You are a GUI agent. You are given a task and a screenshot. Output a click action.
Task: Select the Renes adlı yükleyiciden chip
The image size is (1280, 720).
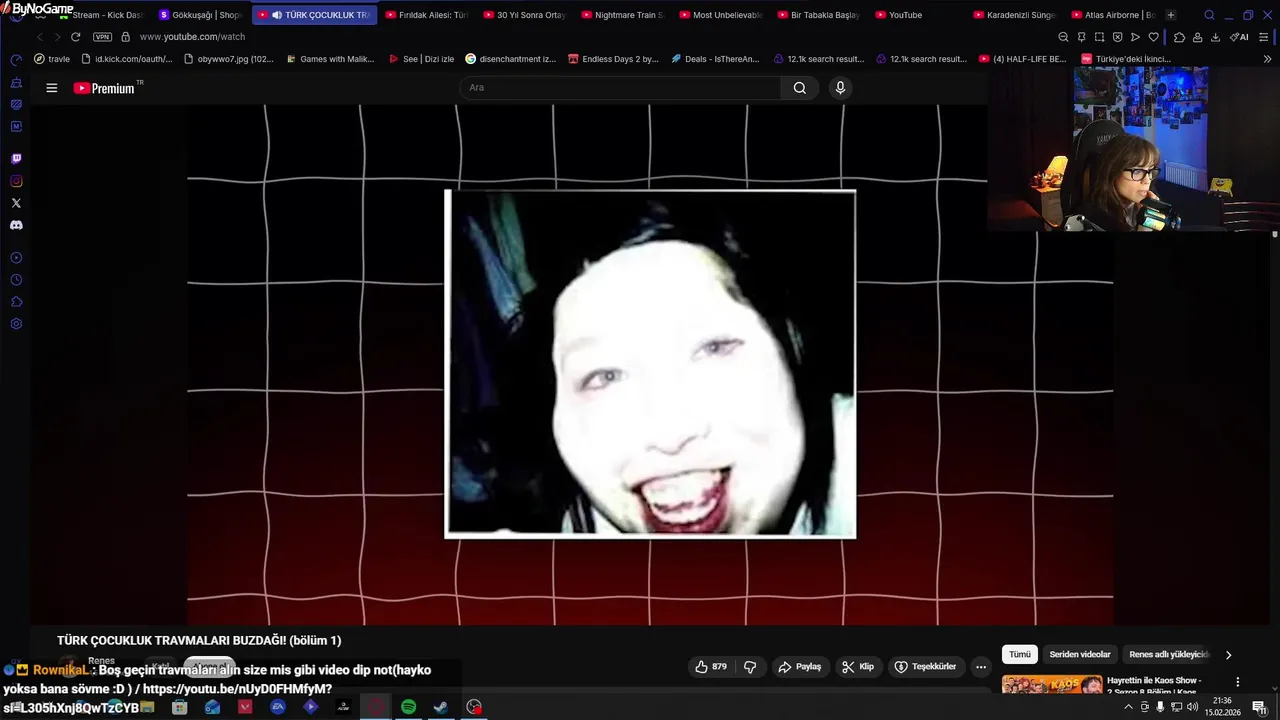(1169, 655)
